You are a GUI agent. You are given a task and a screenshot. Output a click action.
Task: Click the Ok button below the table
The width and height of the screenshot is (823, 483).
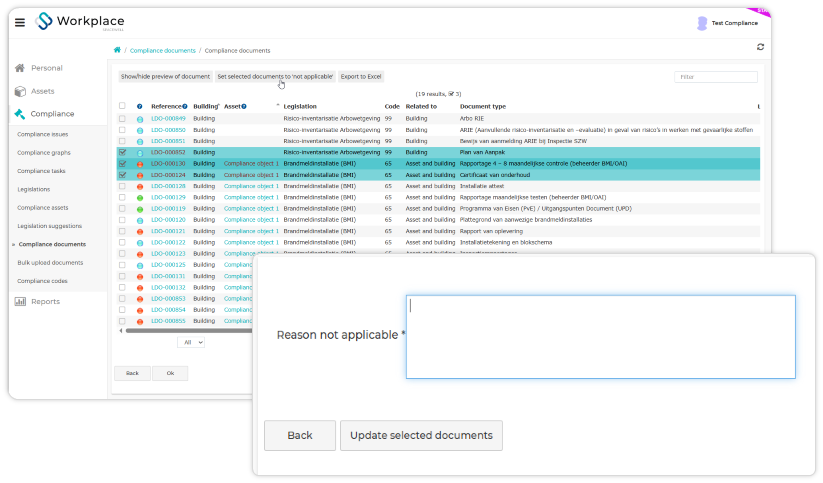pyautogui.click(x=170, y=373)
